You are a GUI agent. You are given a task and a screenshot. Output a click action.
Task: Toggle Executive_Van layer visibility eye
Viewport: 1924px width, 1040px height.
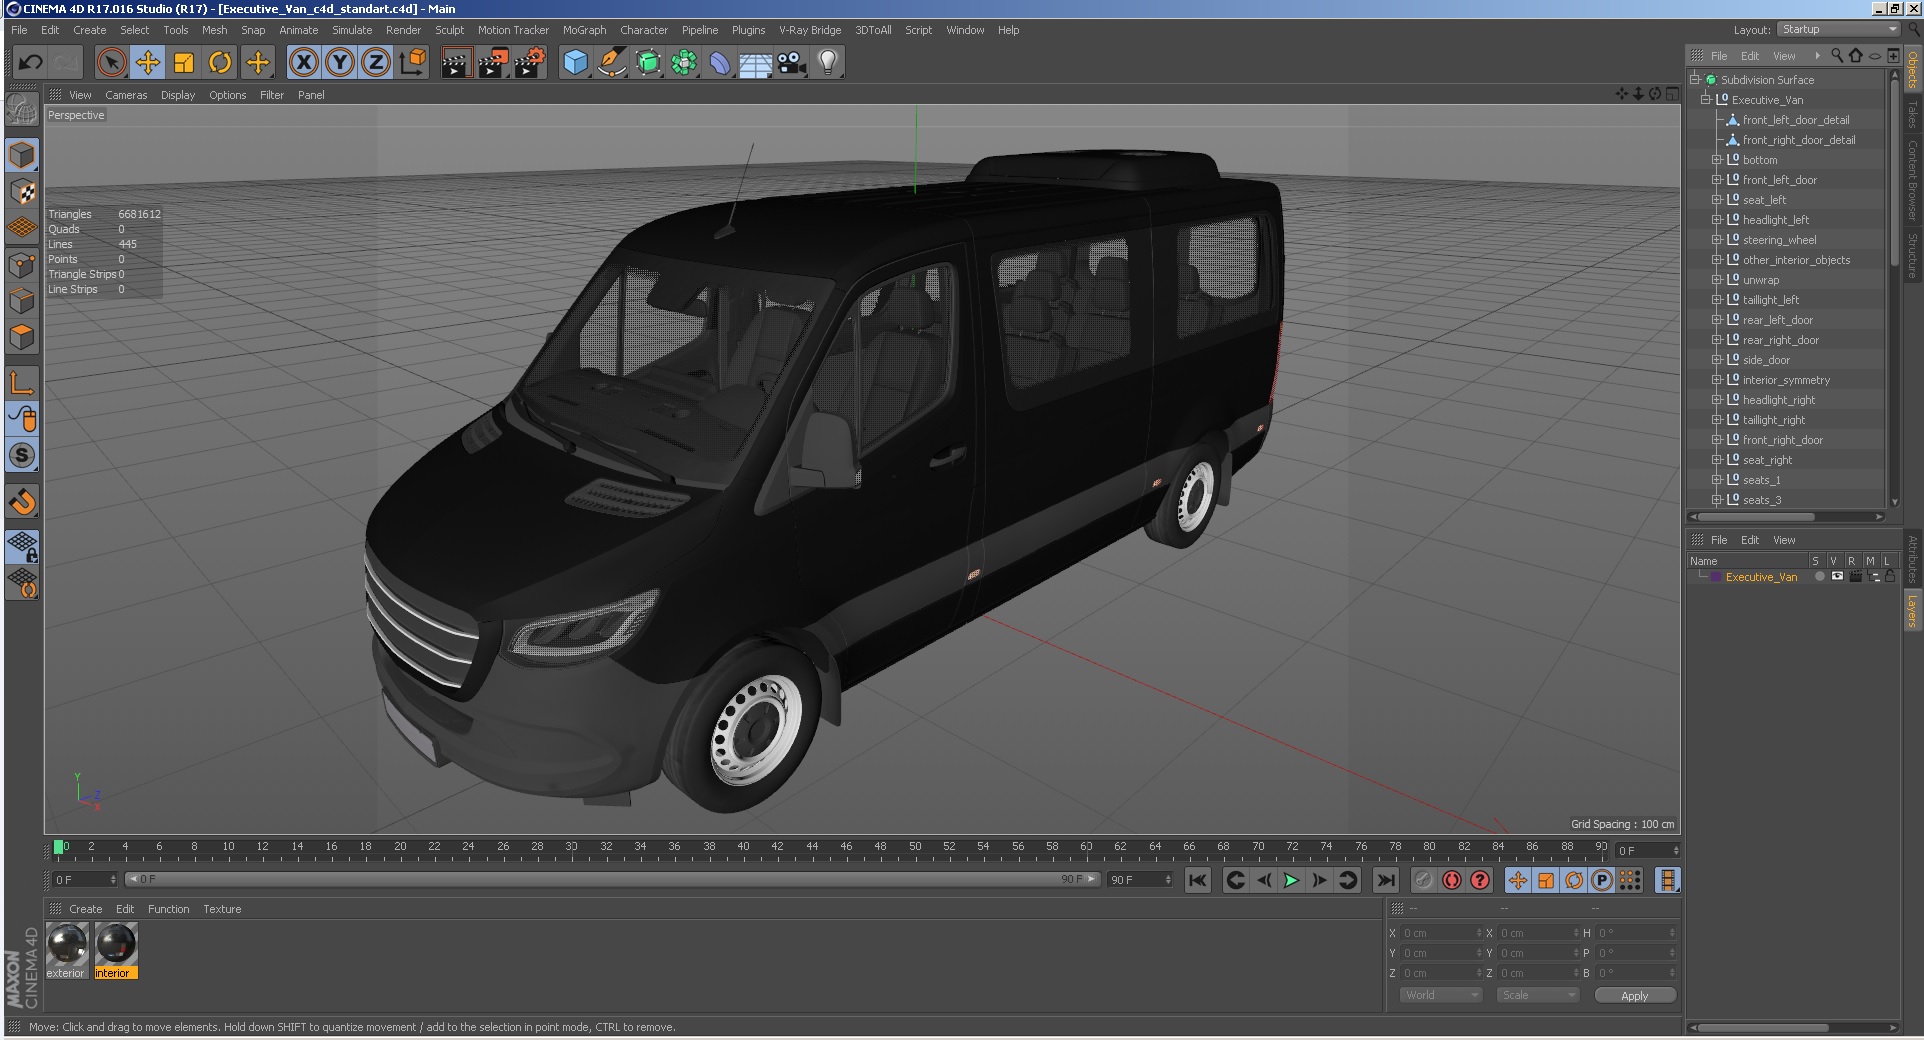tap(1837, 577)
